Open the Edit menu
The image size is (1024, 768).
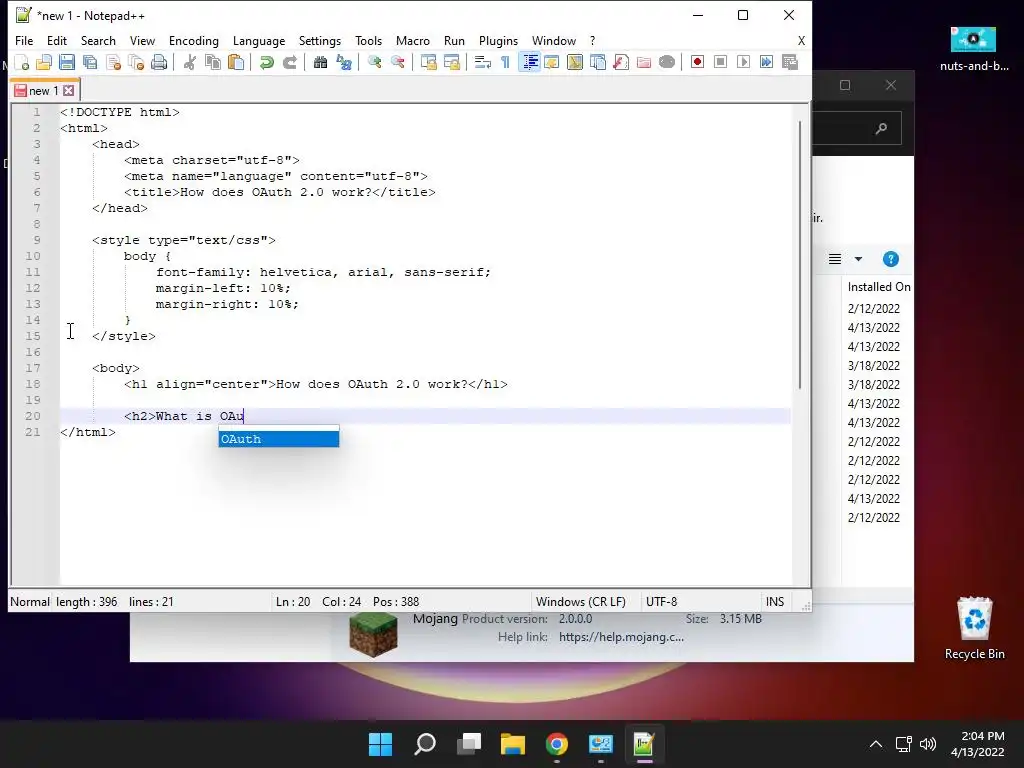coord(57,40)
